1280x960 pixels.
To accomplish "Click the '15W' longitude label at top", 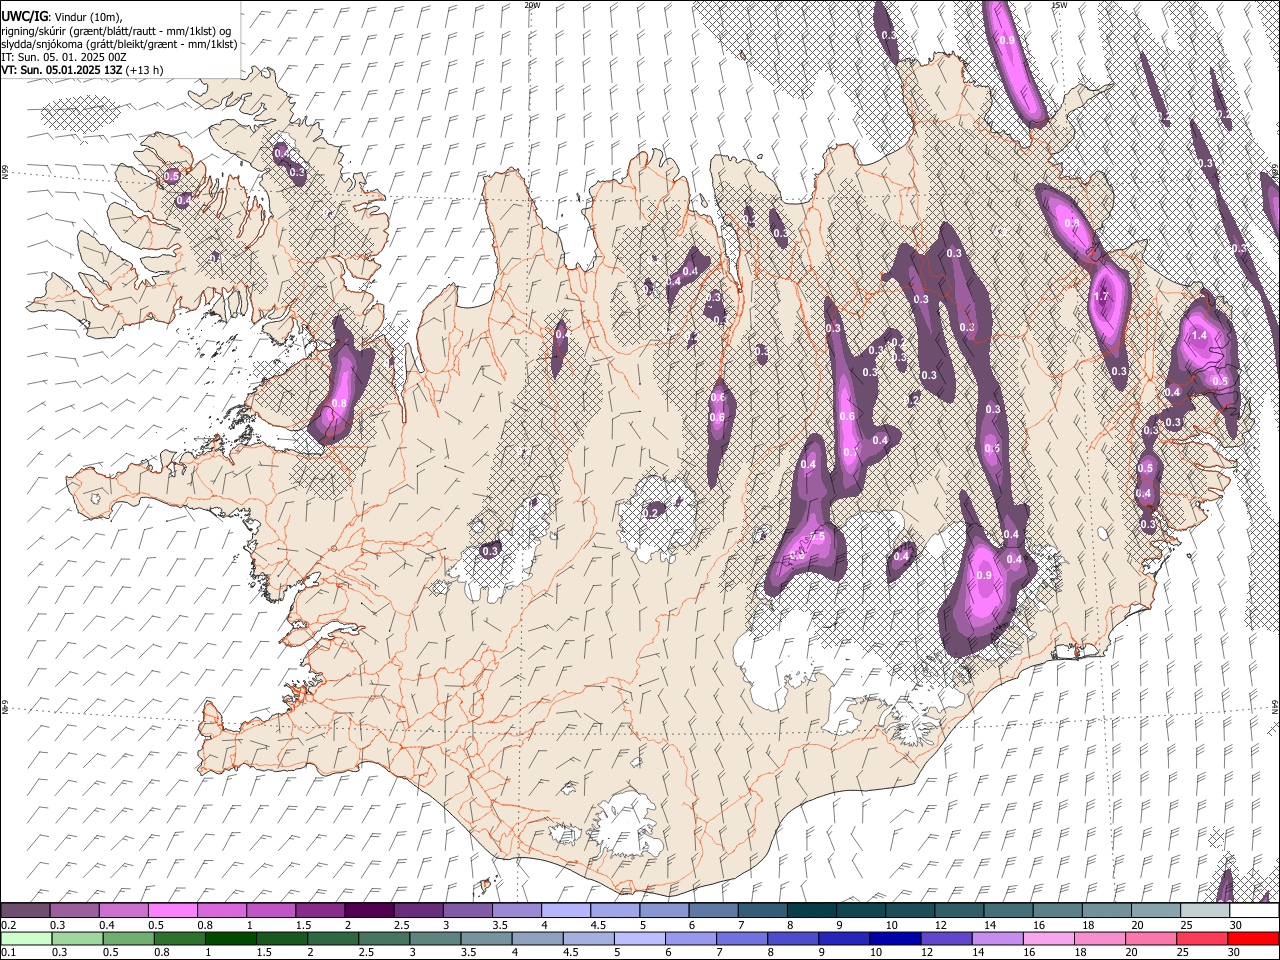I will tap(1059, 5).
